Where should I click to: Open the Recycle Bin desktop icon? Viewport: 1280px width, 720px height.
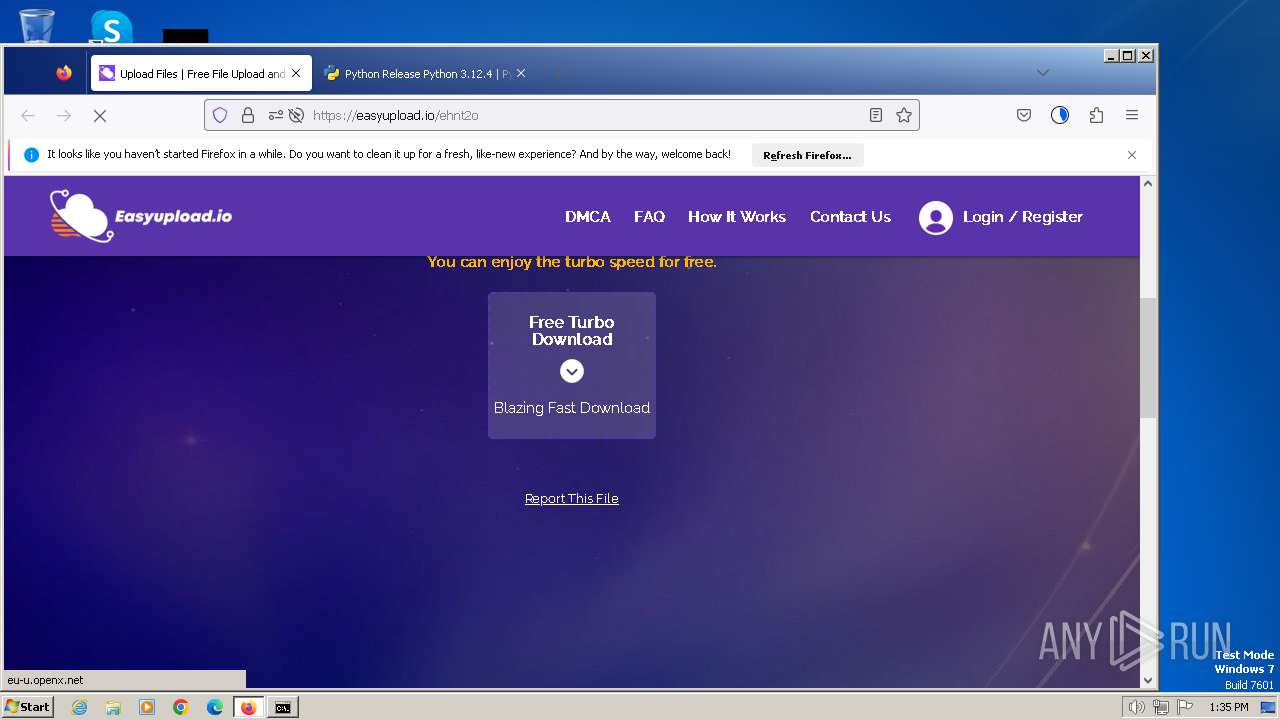36,25
